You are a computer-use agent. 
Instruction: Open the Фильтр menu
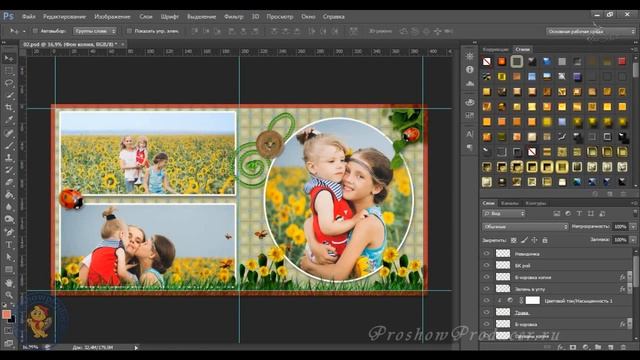[233, 17]
